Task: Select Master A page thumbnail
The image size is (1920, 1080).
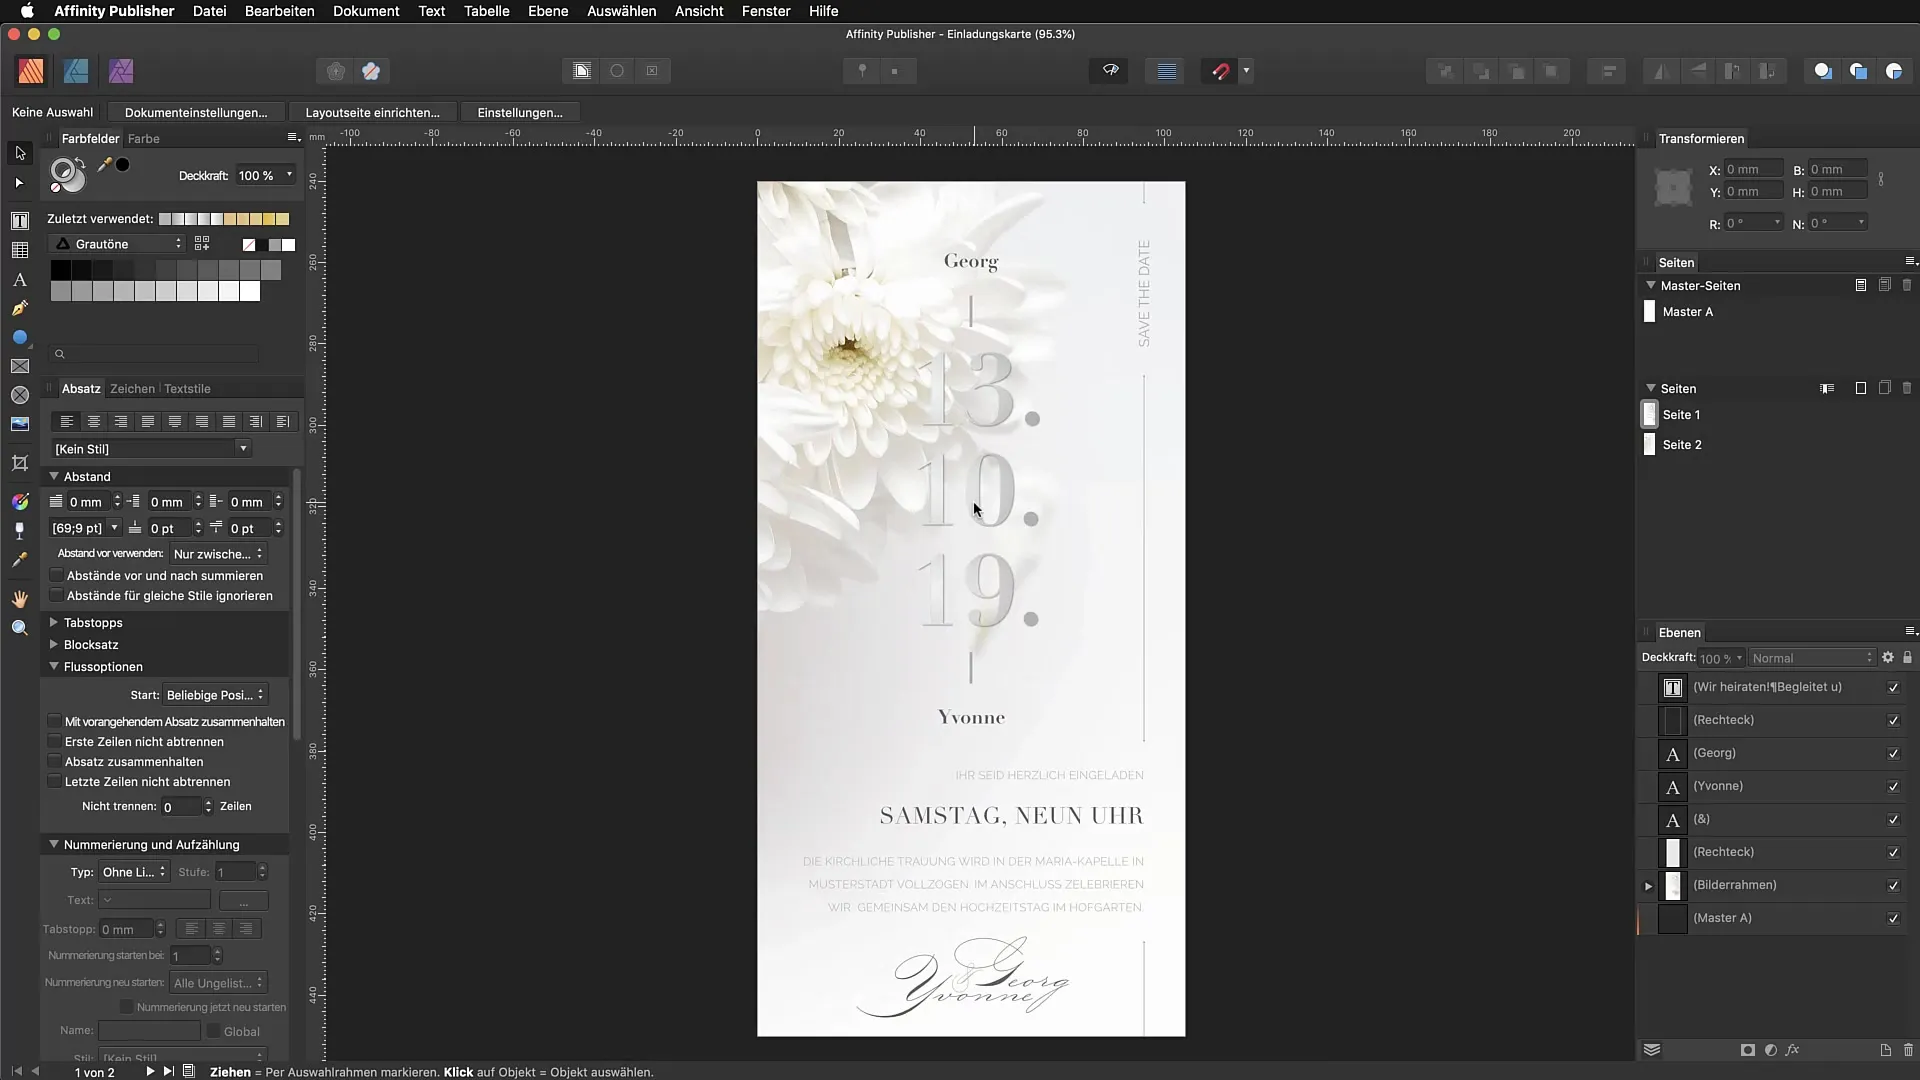Action: (1650, 312)
